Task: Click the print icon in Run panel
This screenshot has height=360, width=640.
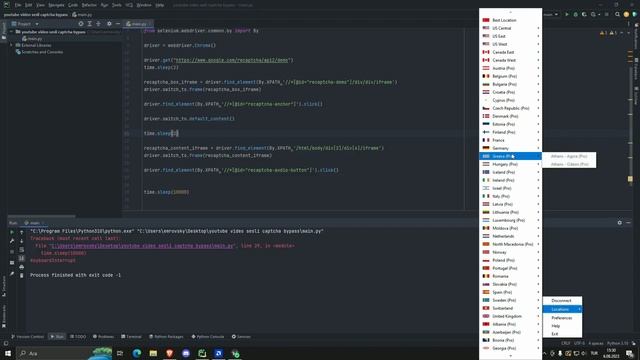Action: tap(22, 267)
